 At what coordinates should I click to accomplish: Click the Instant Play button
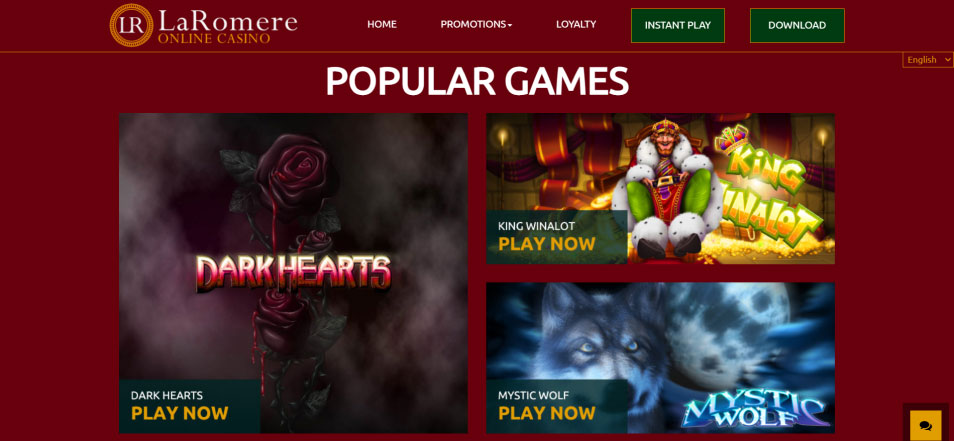(678, 26)
